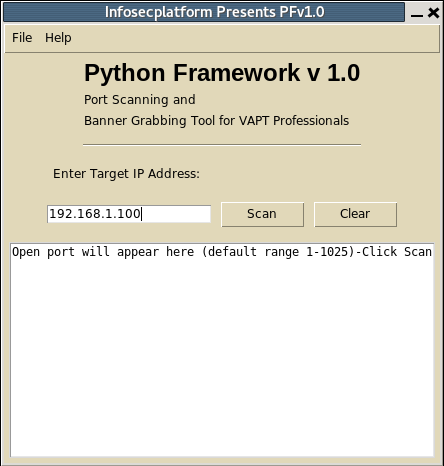Focus the target IP address field
The height and width of the screenshot is (466, 444).
click(129, 214)
